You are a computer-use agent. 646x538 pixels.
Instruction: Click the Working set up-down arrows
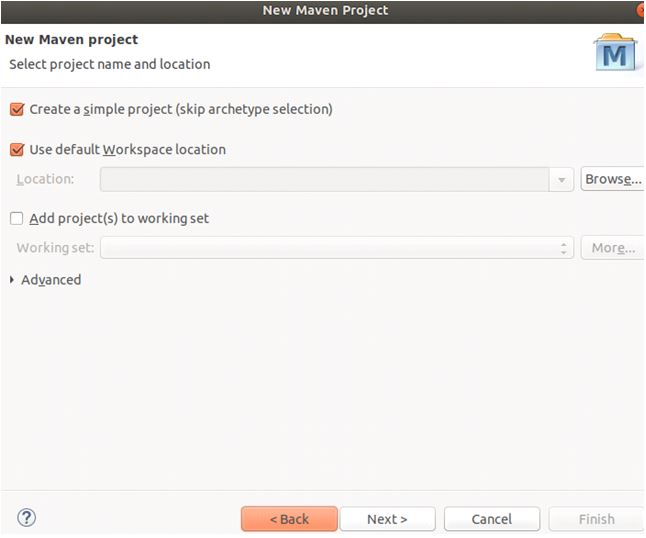pyautogui.click(x=564, y=248)
